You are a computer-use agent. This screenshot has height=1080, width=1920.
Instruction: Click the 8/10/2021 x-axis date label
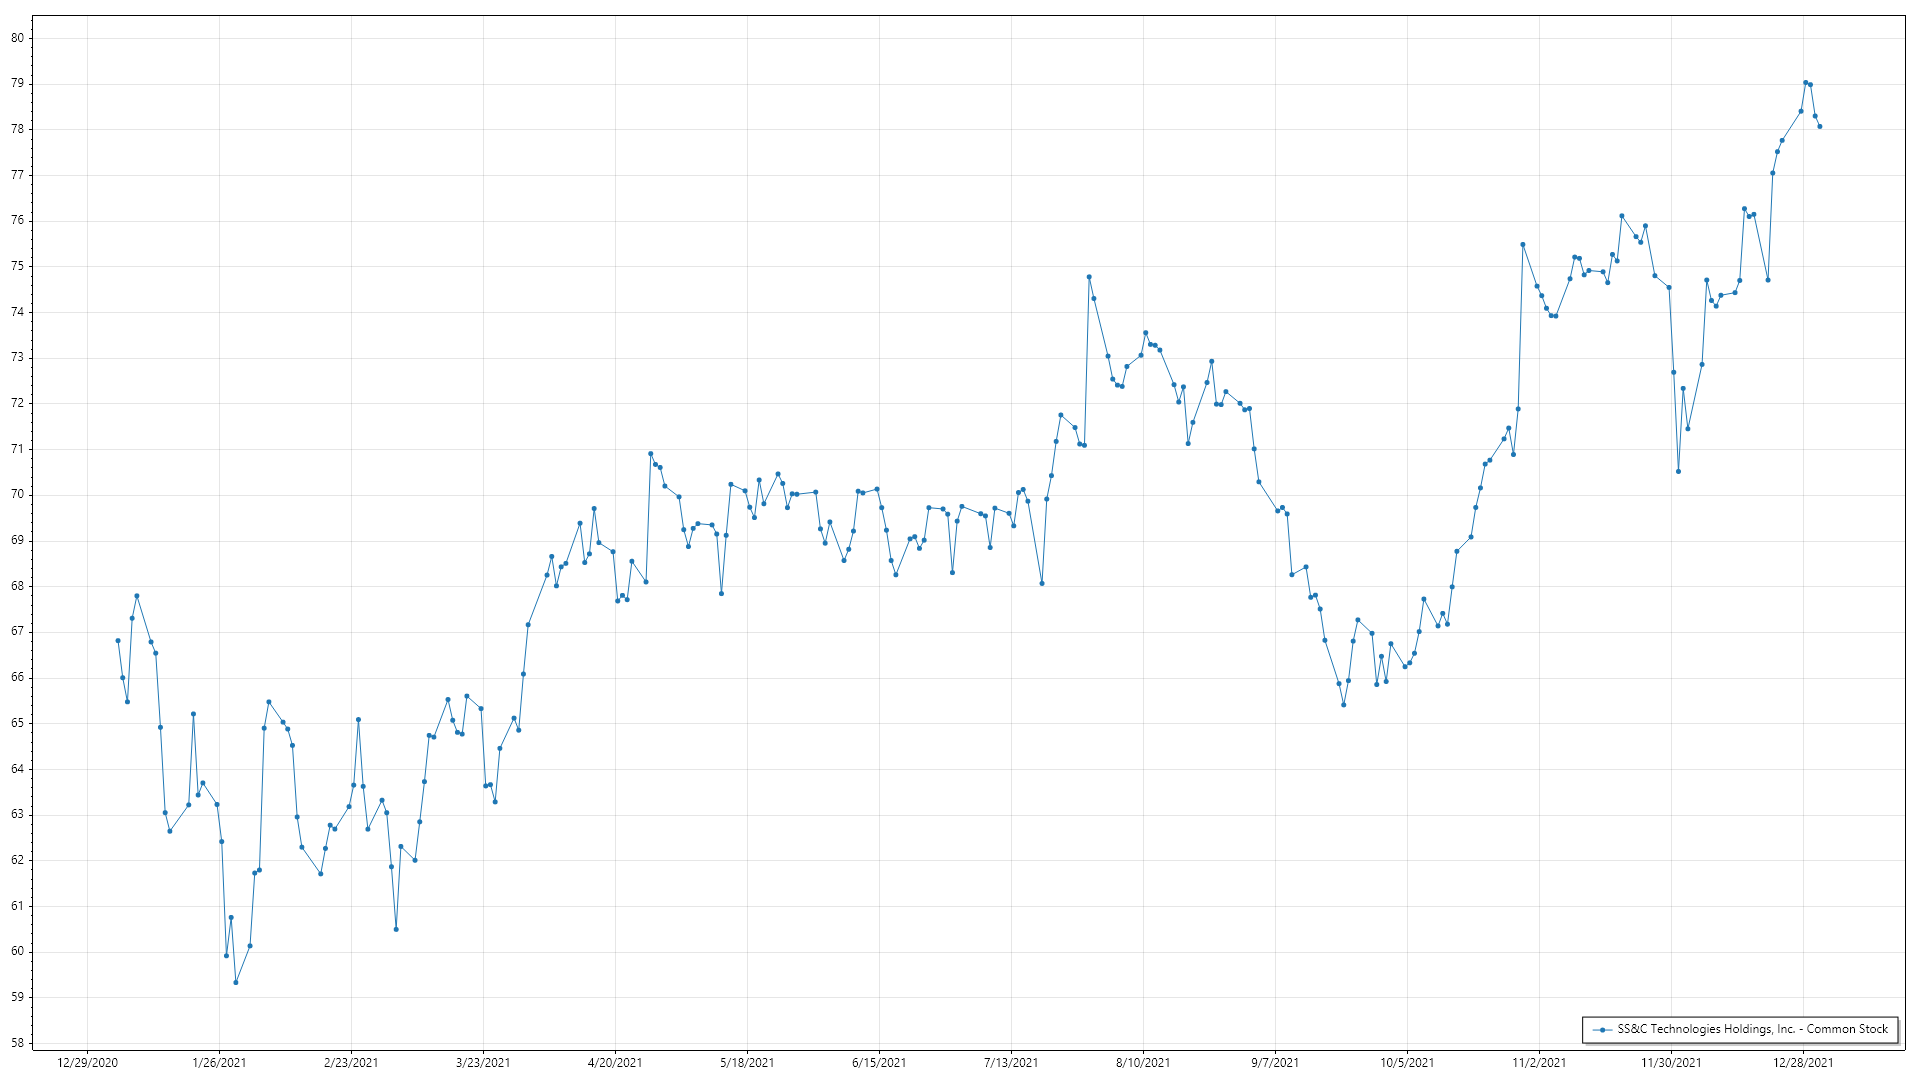click(1143, 1063)
